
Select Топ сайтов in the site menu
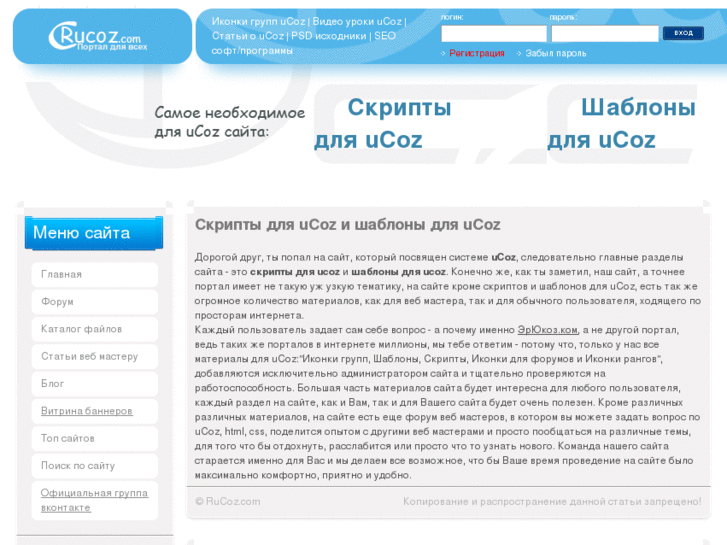click(x=95, y=438)
